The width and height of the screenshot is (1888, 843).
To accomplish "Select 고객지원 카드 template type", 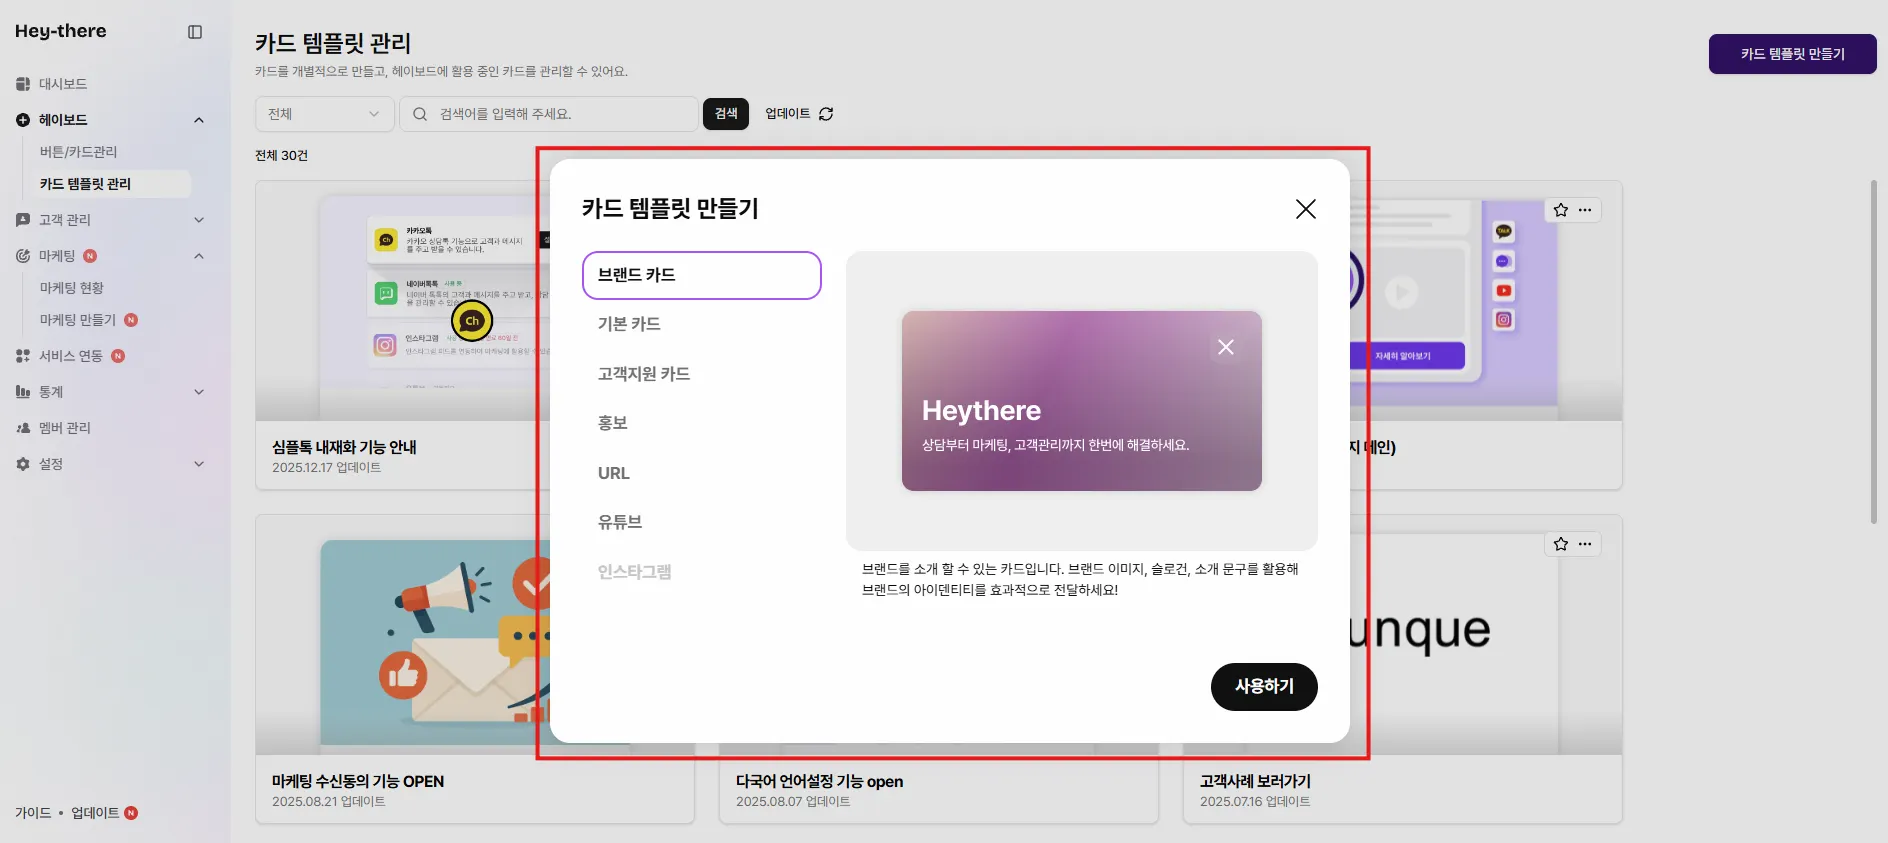I will (x=702, y=374).
